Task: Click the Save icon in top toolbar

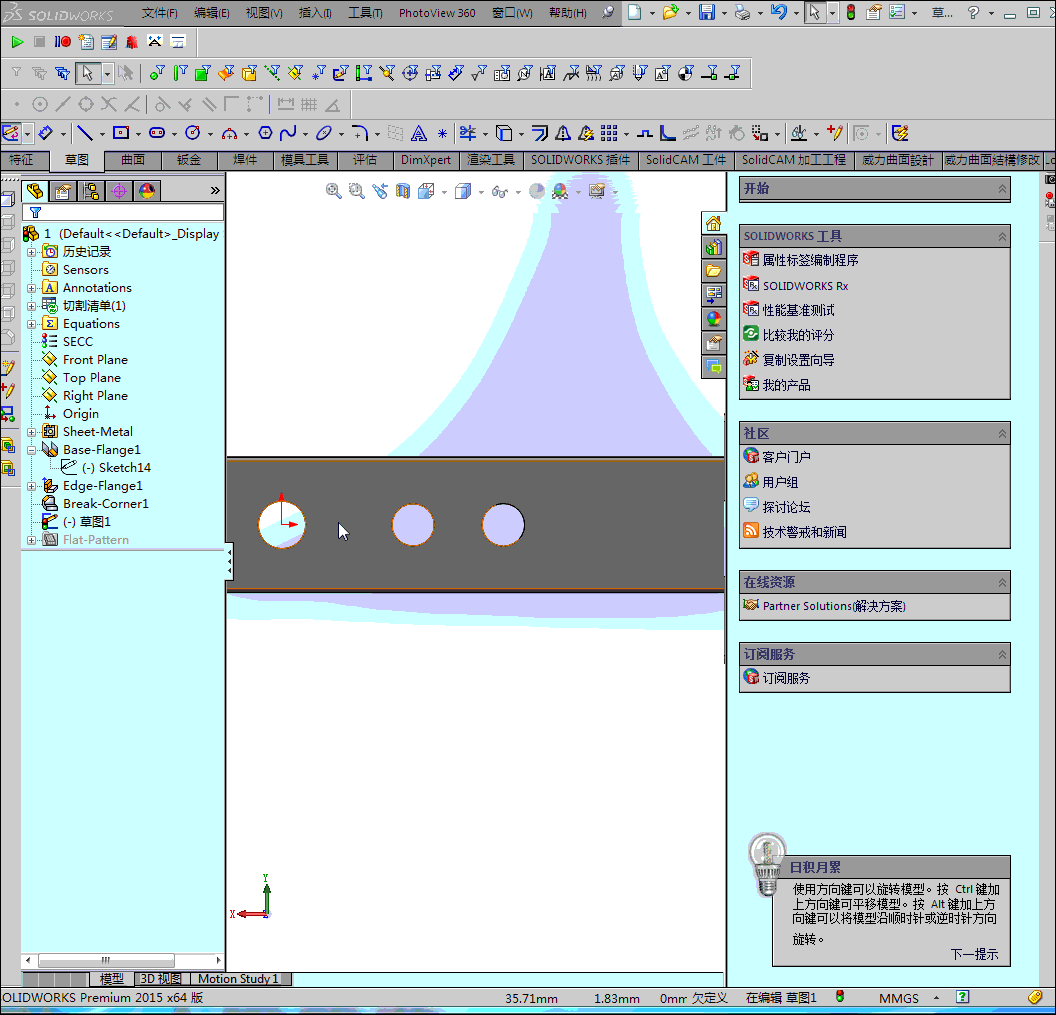Action: click(x=706, y=12)
